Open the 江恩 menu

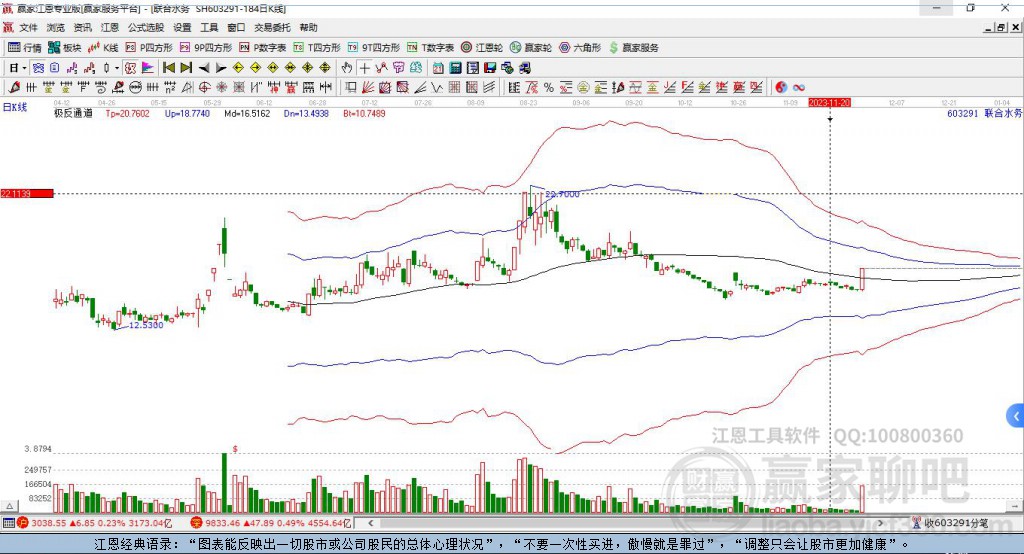[x=110, y=27]
